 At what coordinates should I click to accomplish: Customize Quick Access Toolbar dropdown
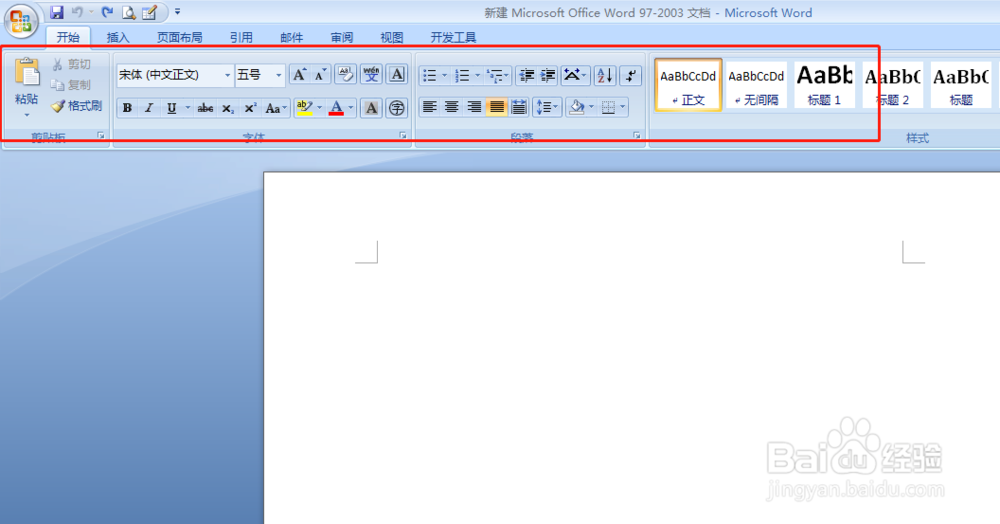click(177, 12)
